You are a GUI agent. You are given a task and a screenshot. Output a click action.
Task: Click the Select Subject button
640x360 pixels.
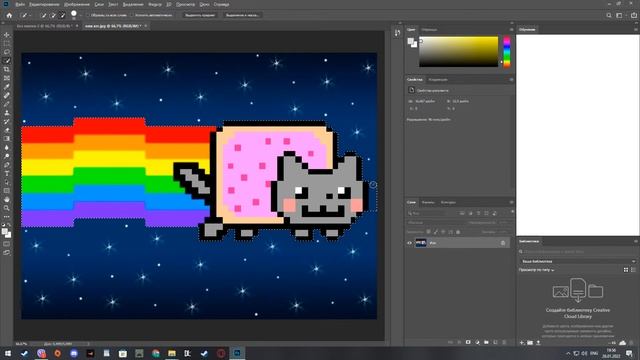coord(200,15)
